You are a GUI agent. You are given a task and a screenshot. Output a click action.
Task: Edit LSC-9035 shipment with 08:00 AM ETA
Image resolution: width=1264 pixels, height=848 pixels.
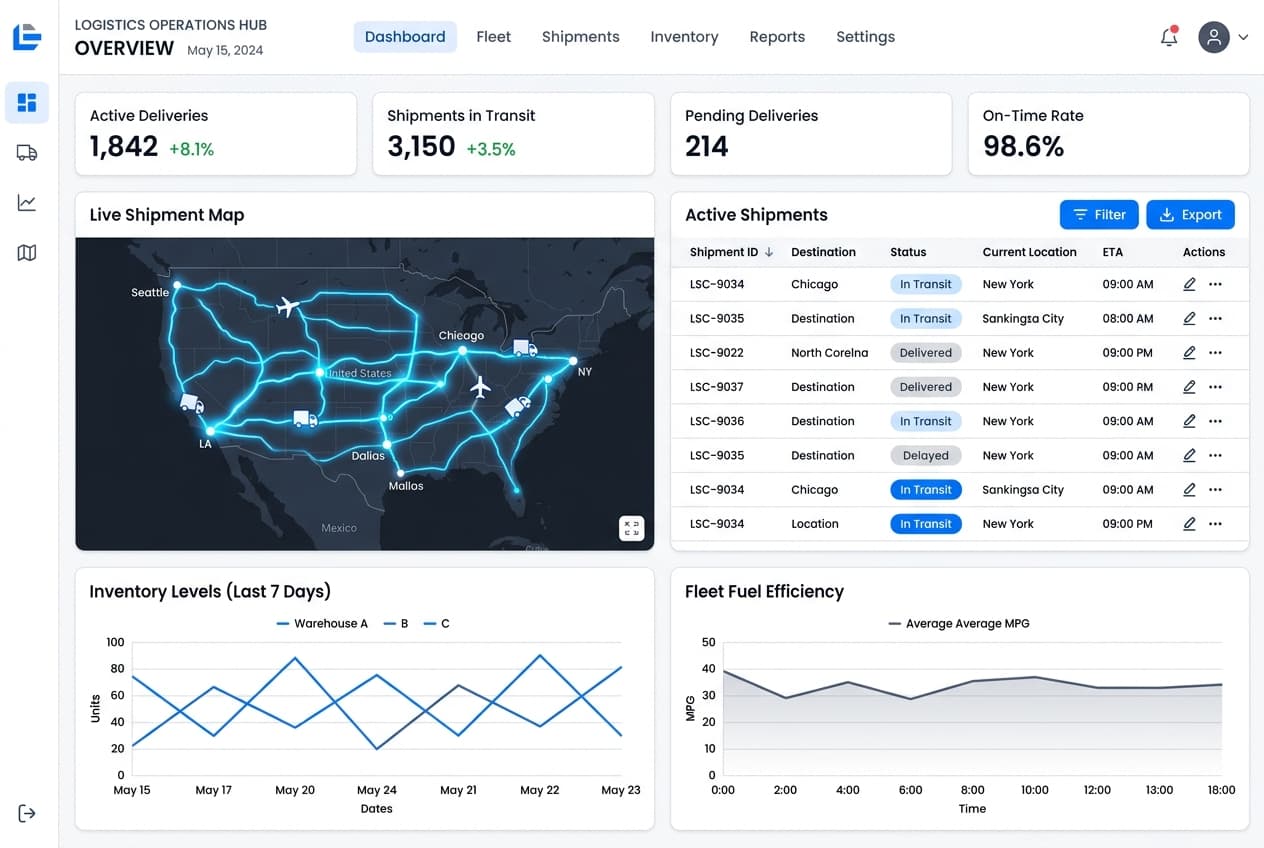1189,319
